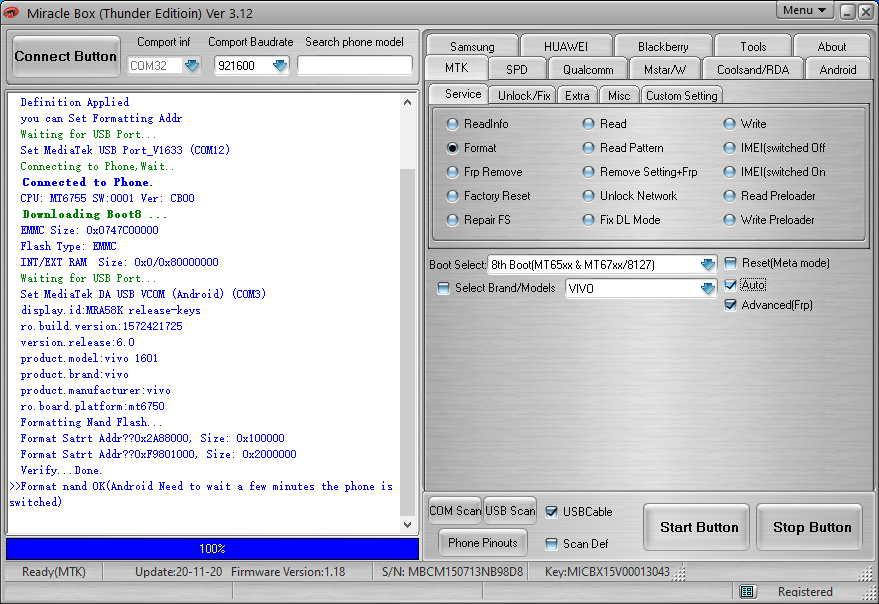Switch to the Samsung tab
The height and width of the screenshot is (604, 879).
point(472,47)
